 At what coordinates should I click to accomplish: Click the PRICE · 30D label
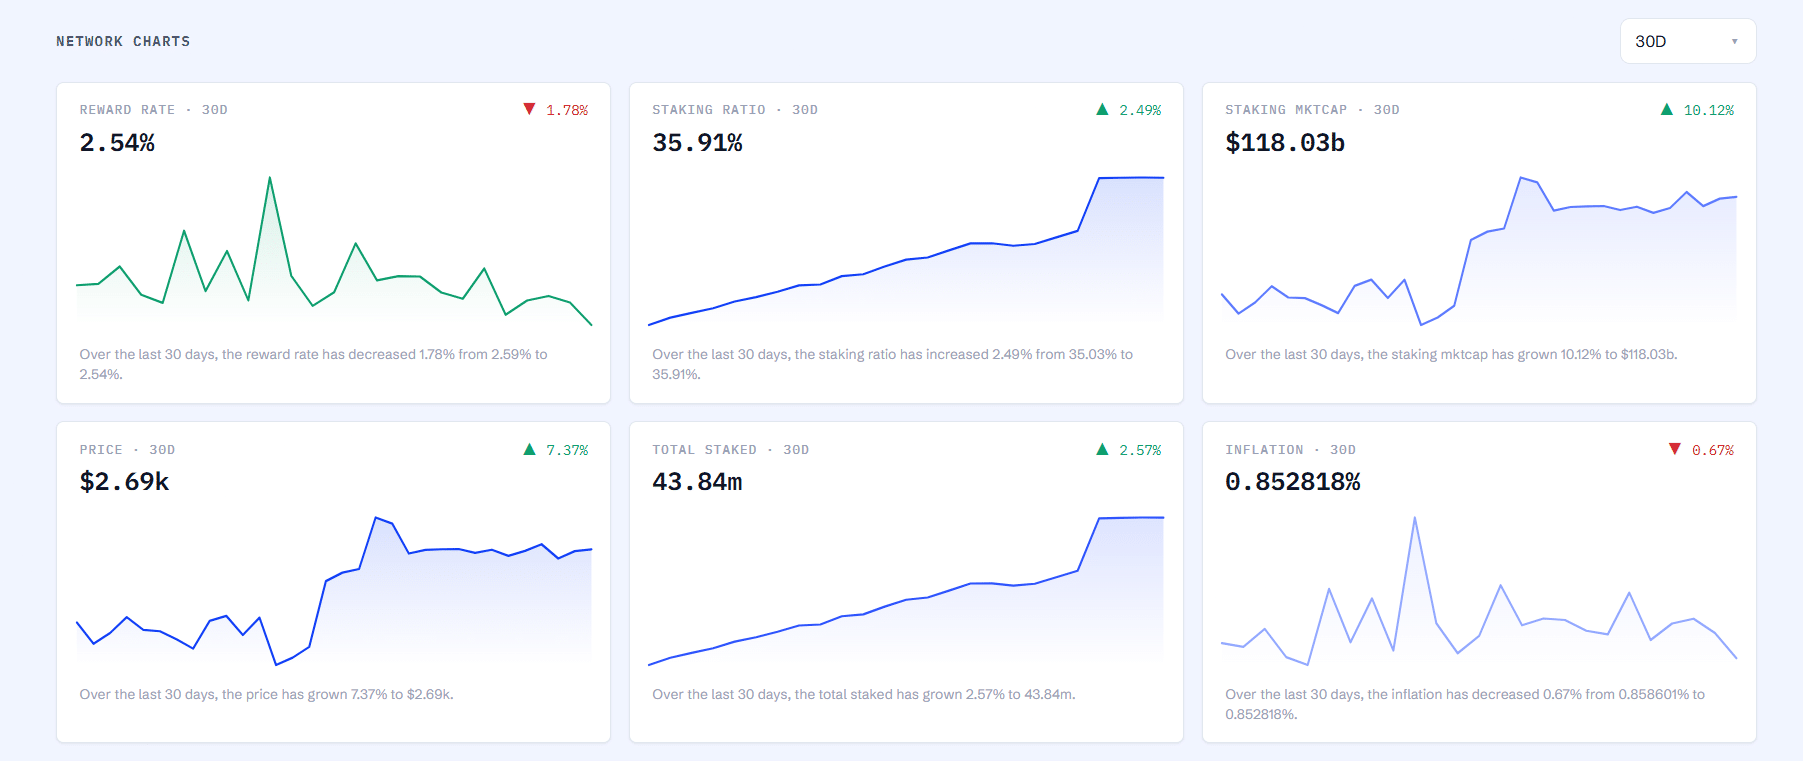click(127, 450)
